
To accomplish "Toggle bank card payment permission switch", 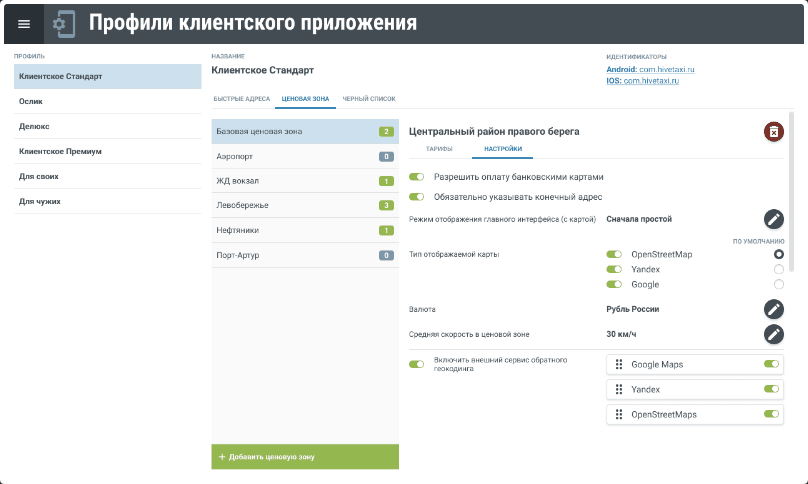I will click(x=417, y=177).
